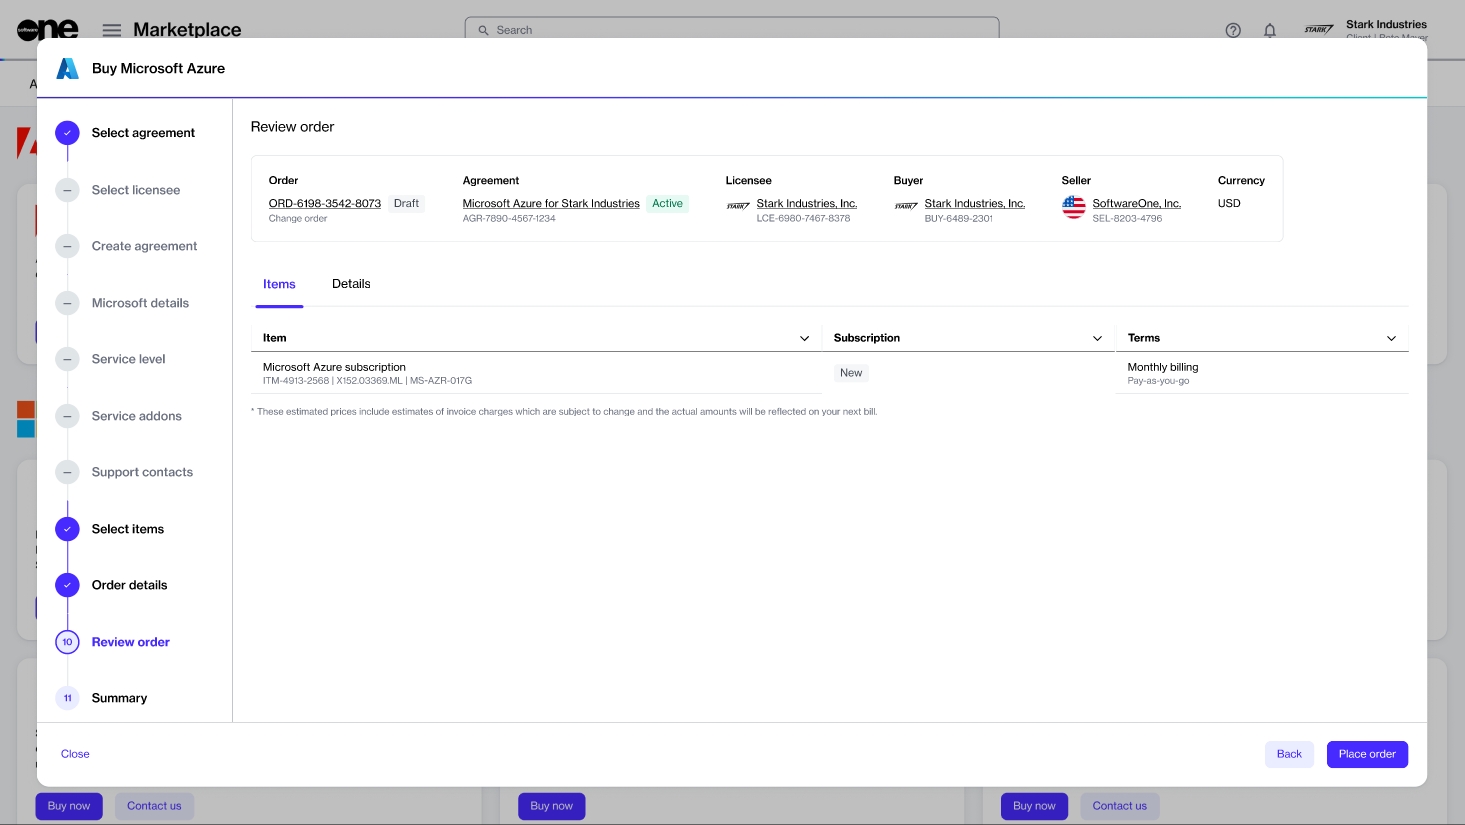This screenshot has height=825, width=1465.
Task: Open Microsoft Azure for Stark Industries agreement link
Action: click(x=550, y=203)
